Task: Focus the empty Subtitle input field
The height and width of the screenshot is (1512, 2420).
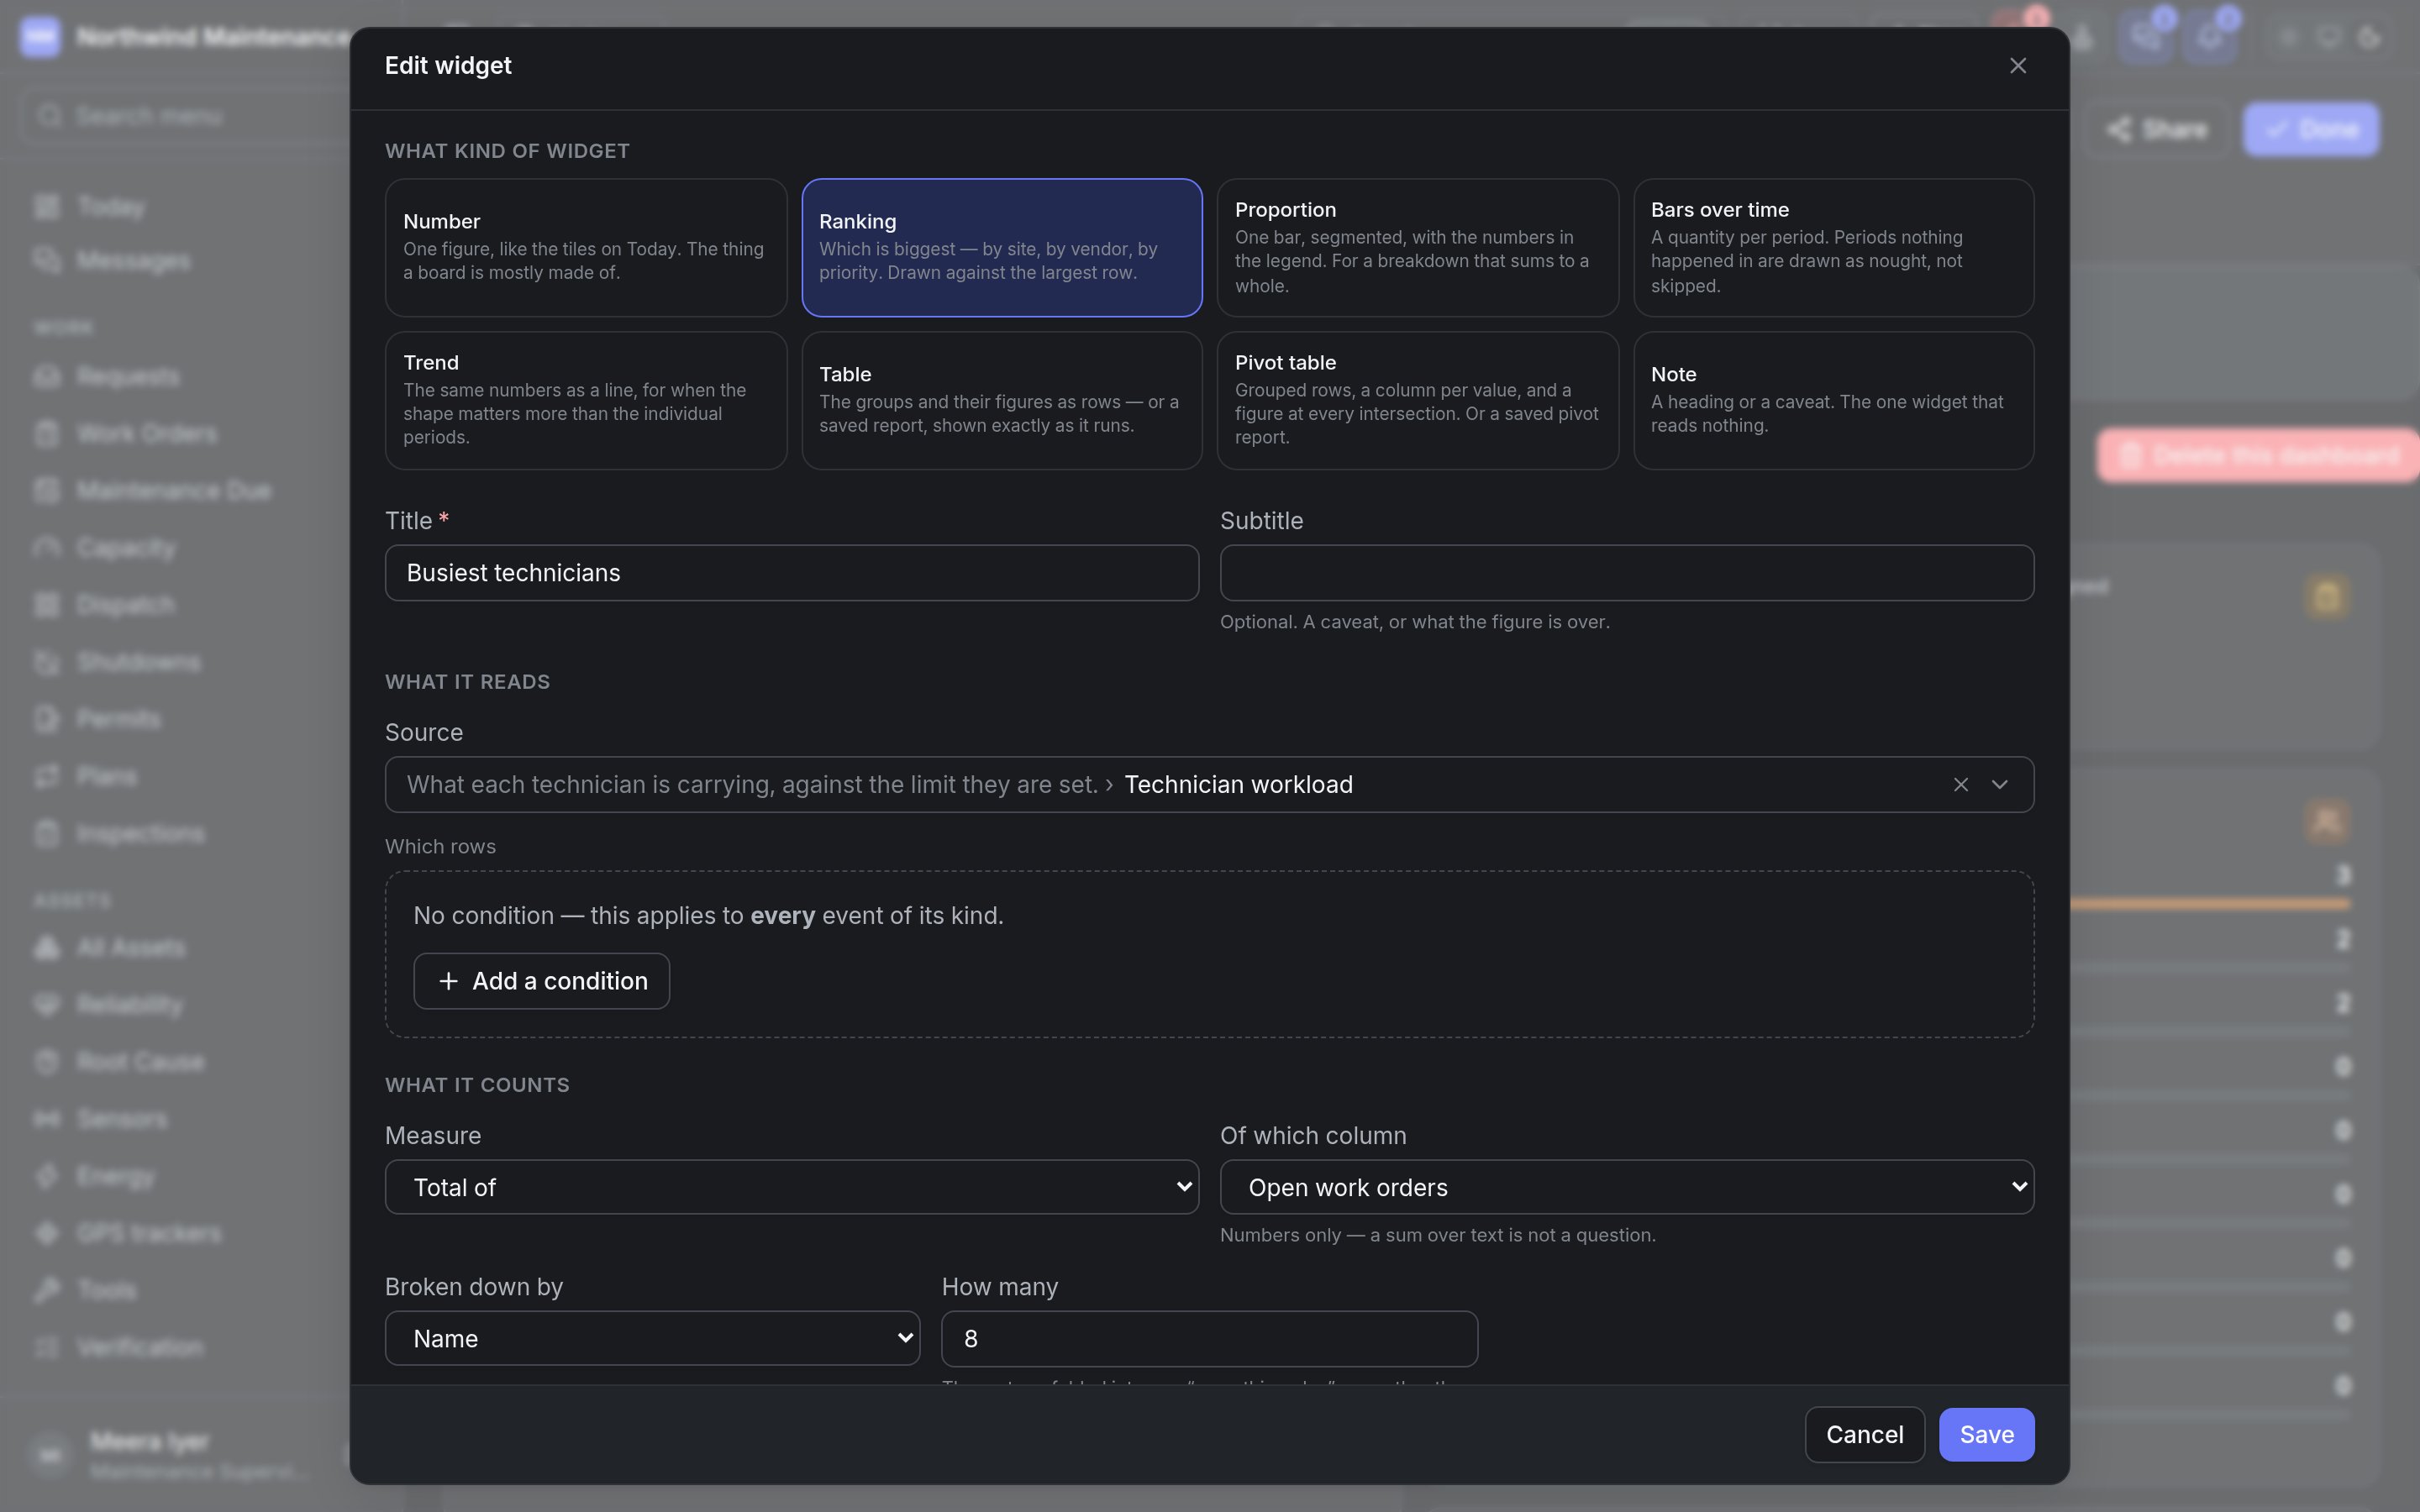Action: (1626, 573)
